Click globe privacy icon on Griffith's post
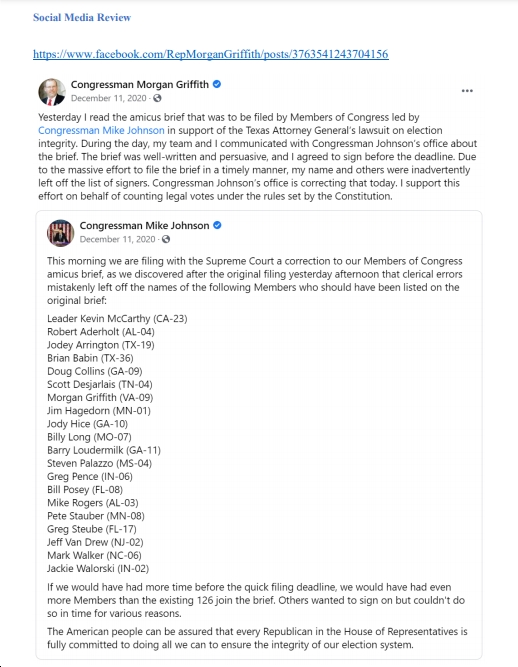 point(157,98)
